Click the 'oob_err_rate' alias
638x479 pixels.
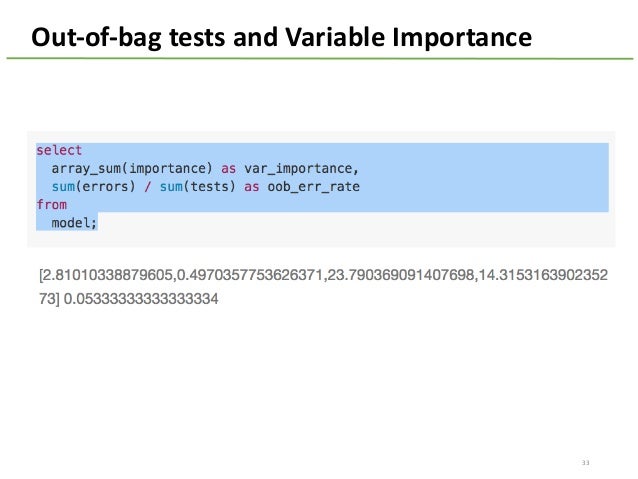coord(313,187)
